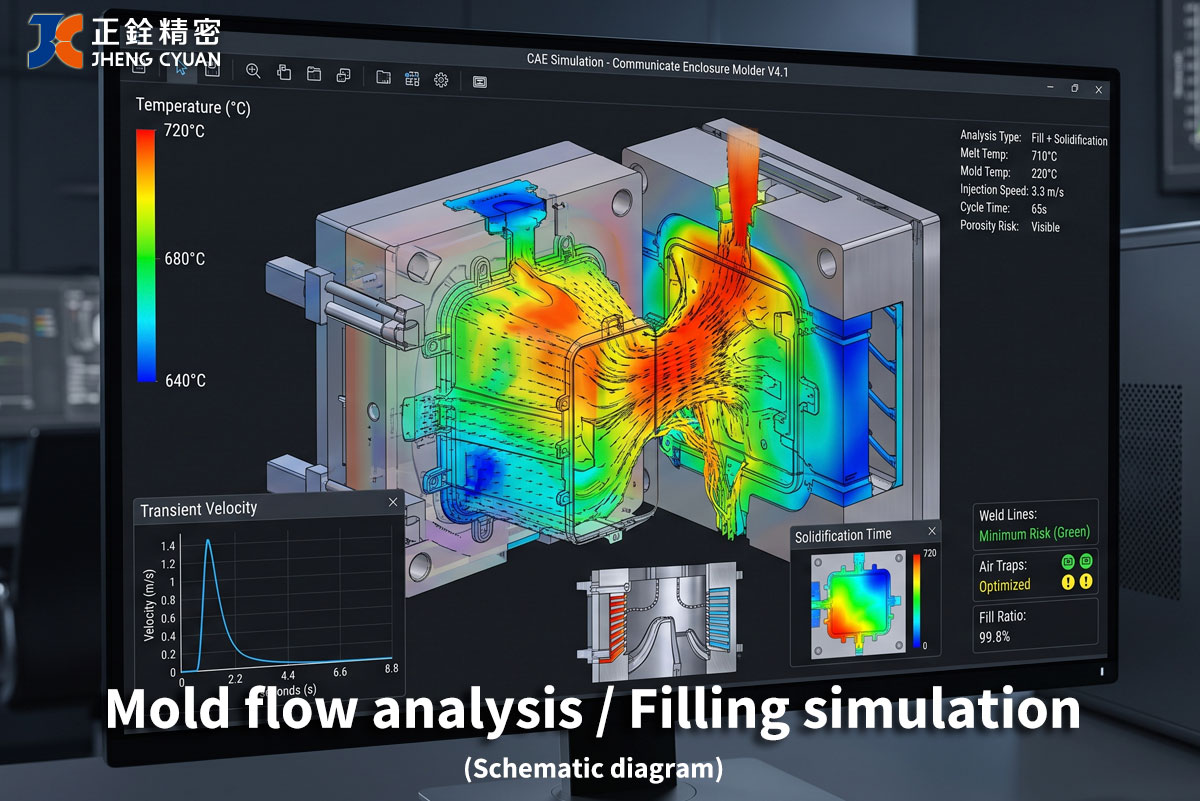Select the pointer cursor tool in toolbar
Screen dimensions: 1200x801
point(182,68)
